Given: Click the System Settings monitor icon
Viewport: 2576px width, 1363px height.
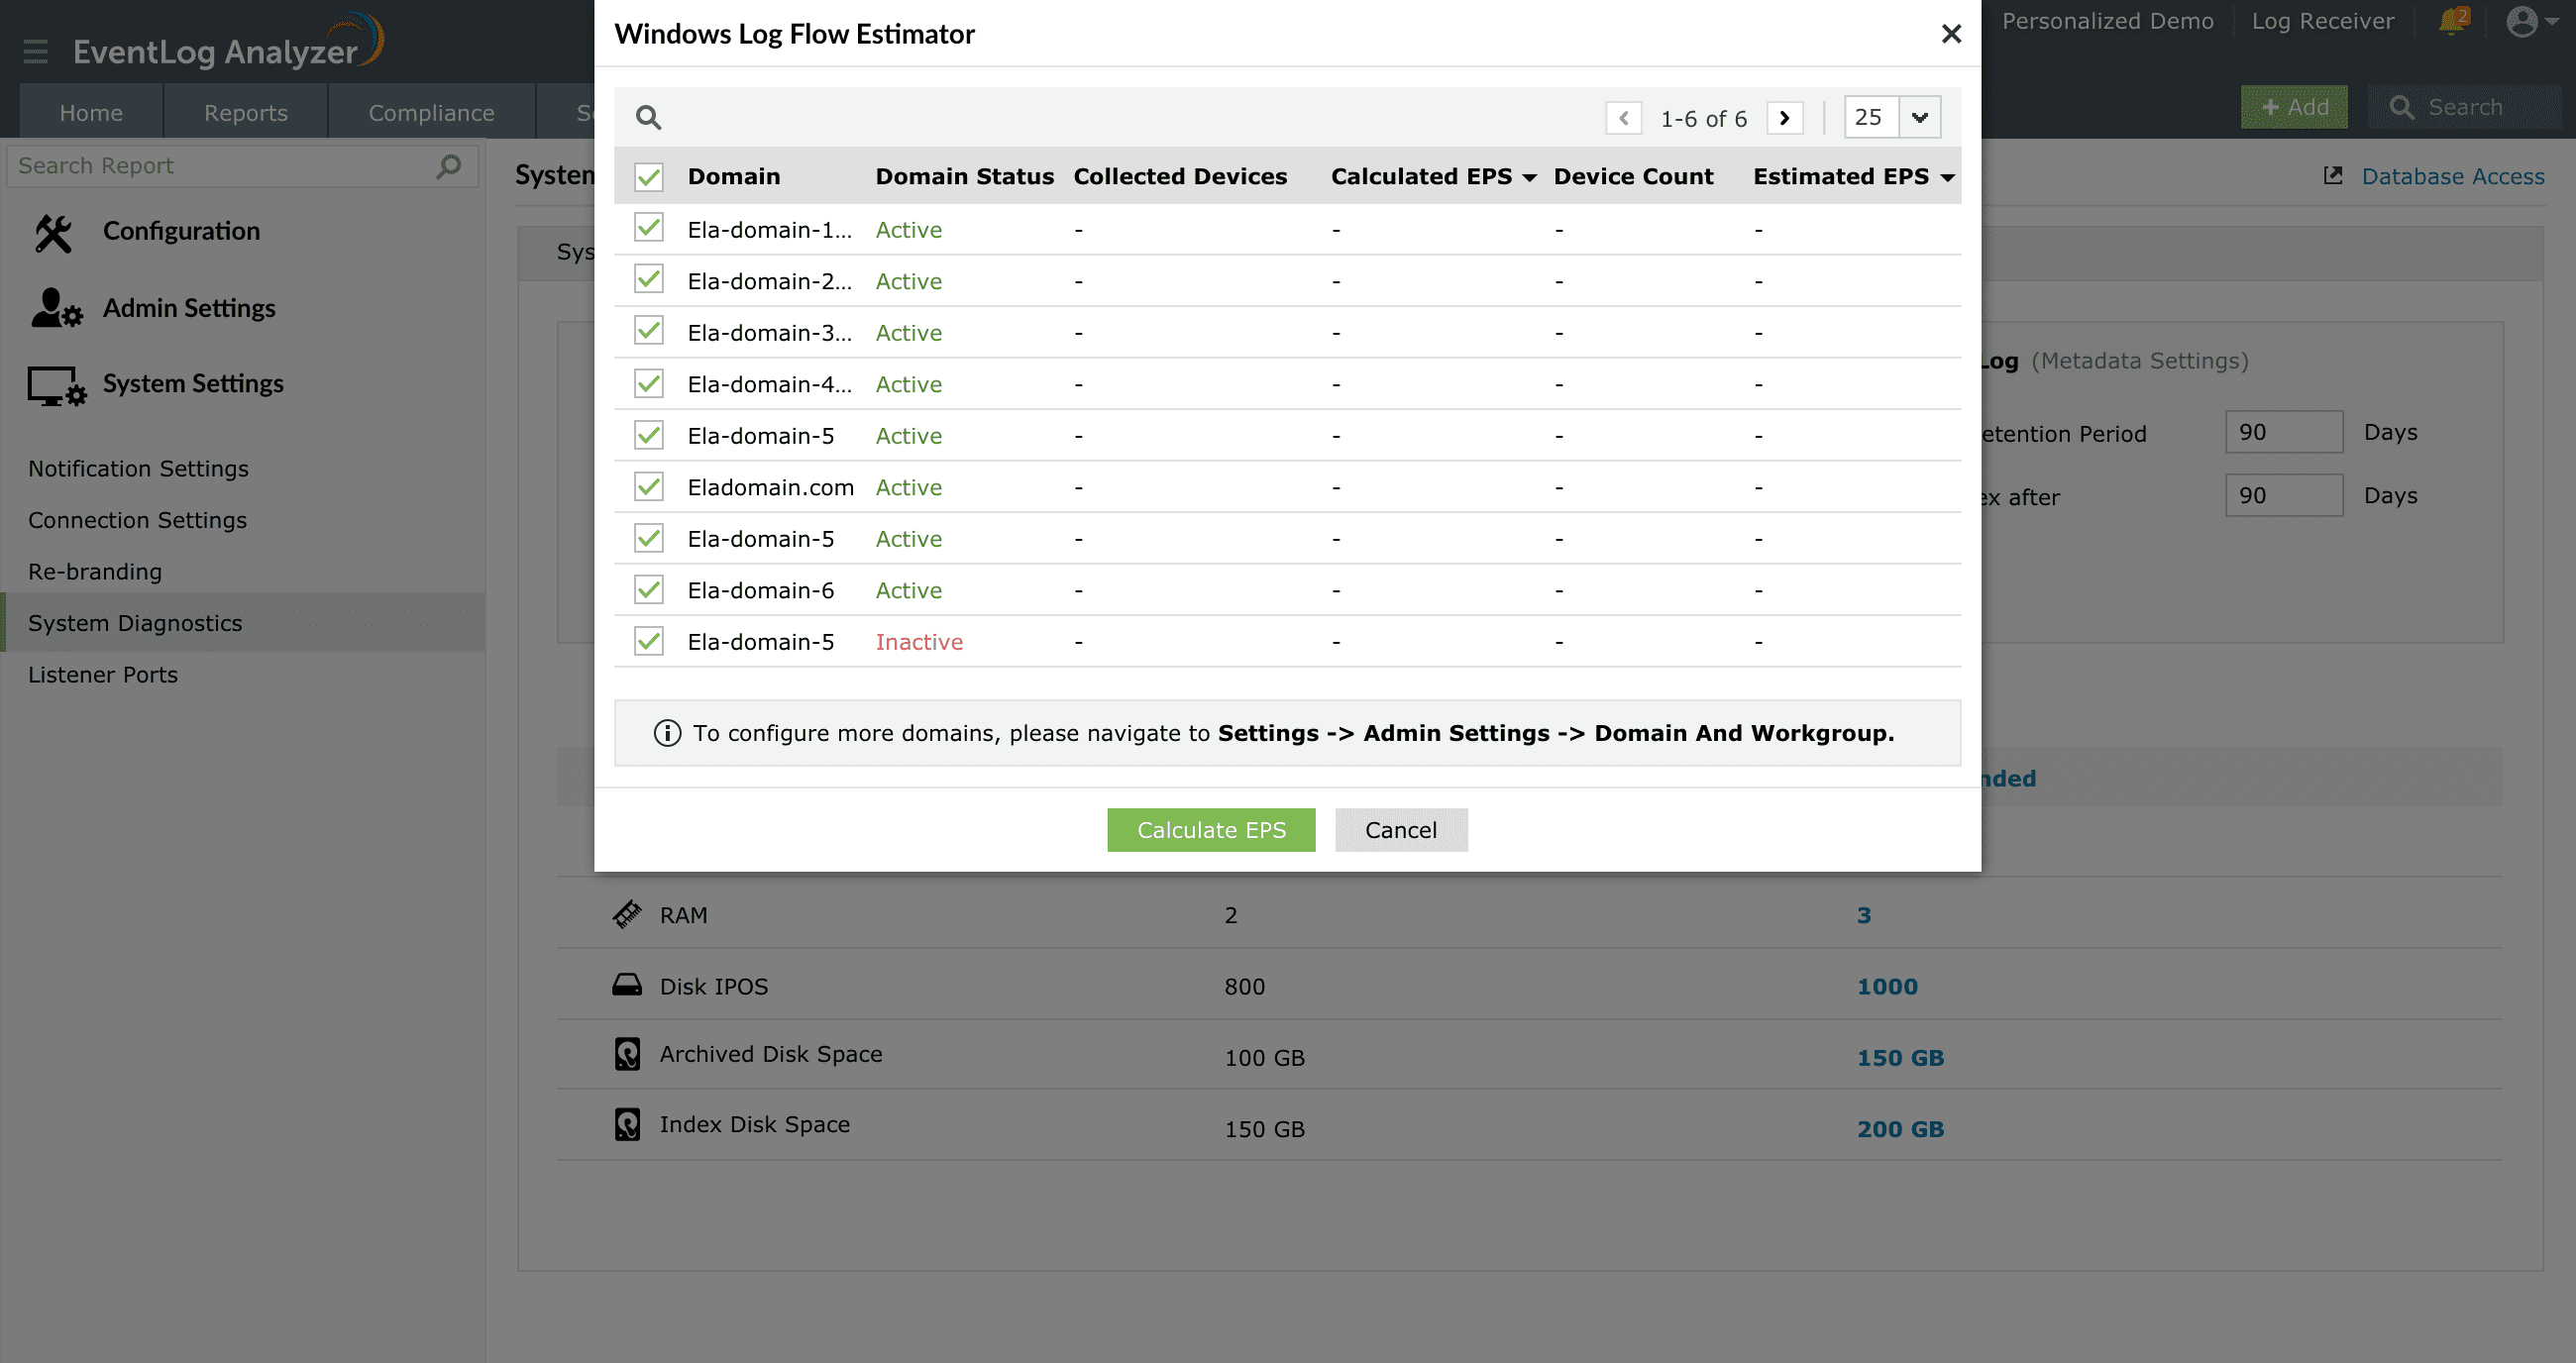Looking at the screenshot, I should pos(56,385).
